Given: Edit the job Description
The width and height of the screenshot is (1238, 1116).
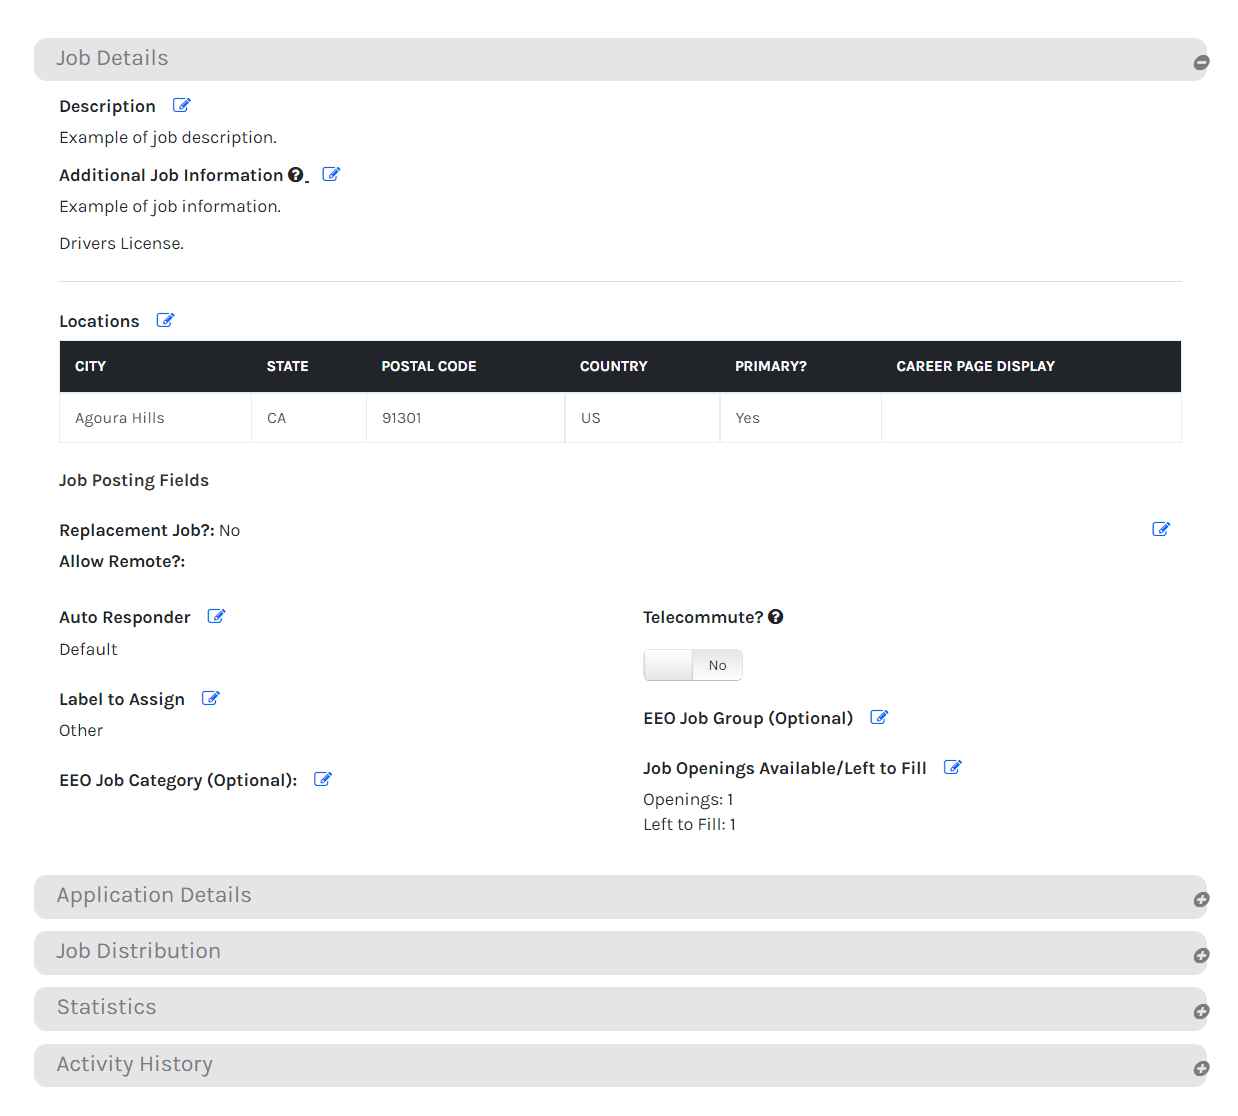Looking at the screenshot, I should point(181,105).
